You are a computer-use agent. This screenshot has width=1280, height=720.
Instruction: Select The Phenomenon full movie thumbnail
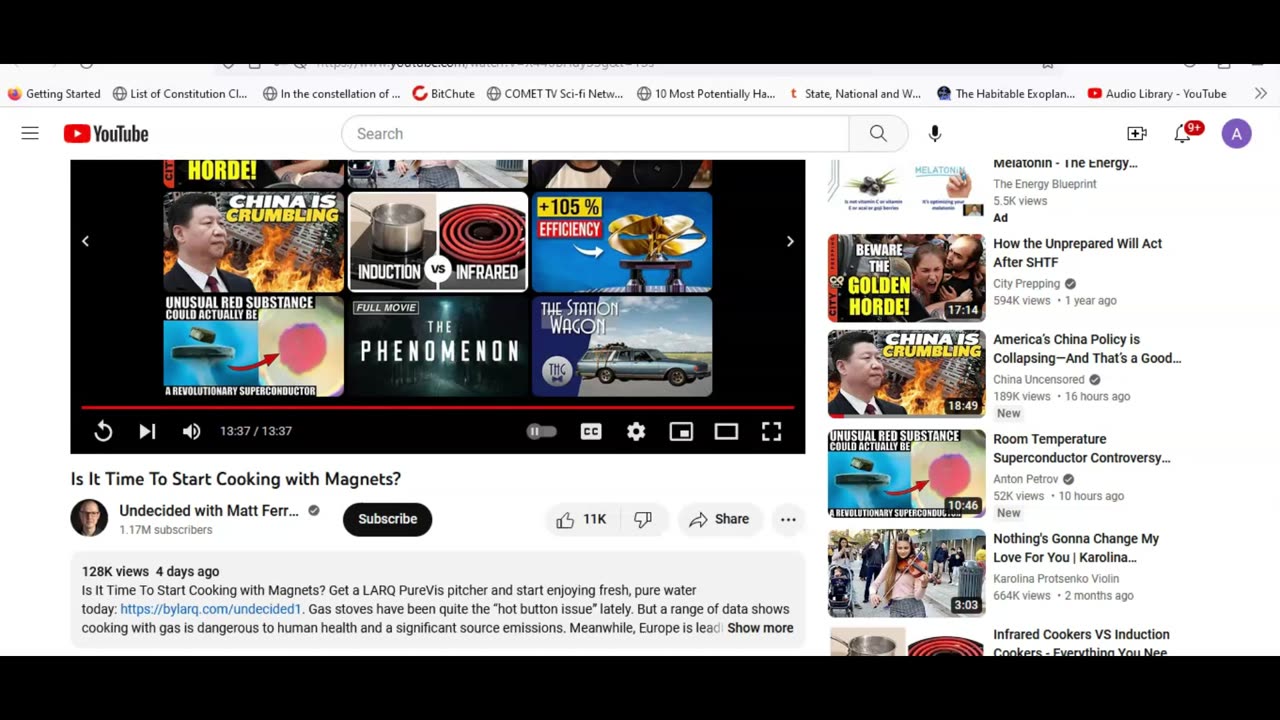tap(438, 346)
